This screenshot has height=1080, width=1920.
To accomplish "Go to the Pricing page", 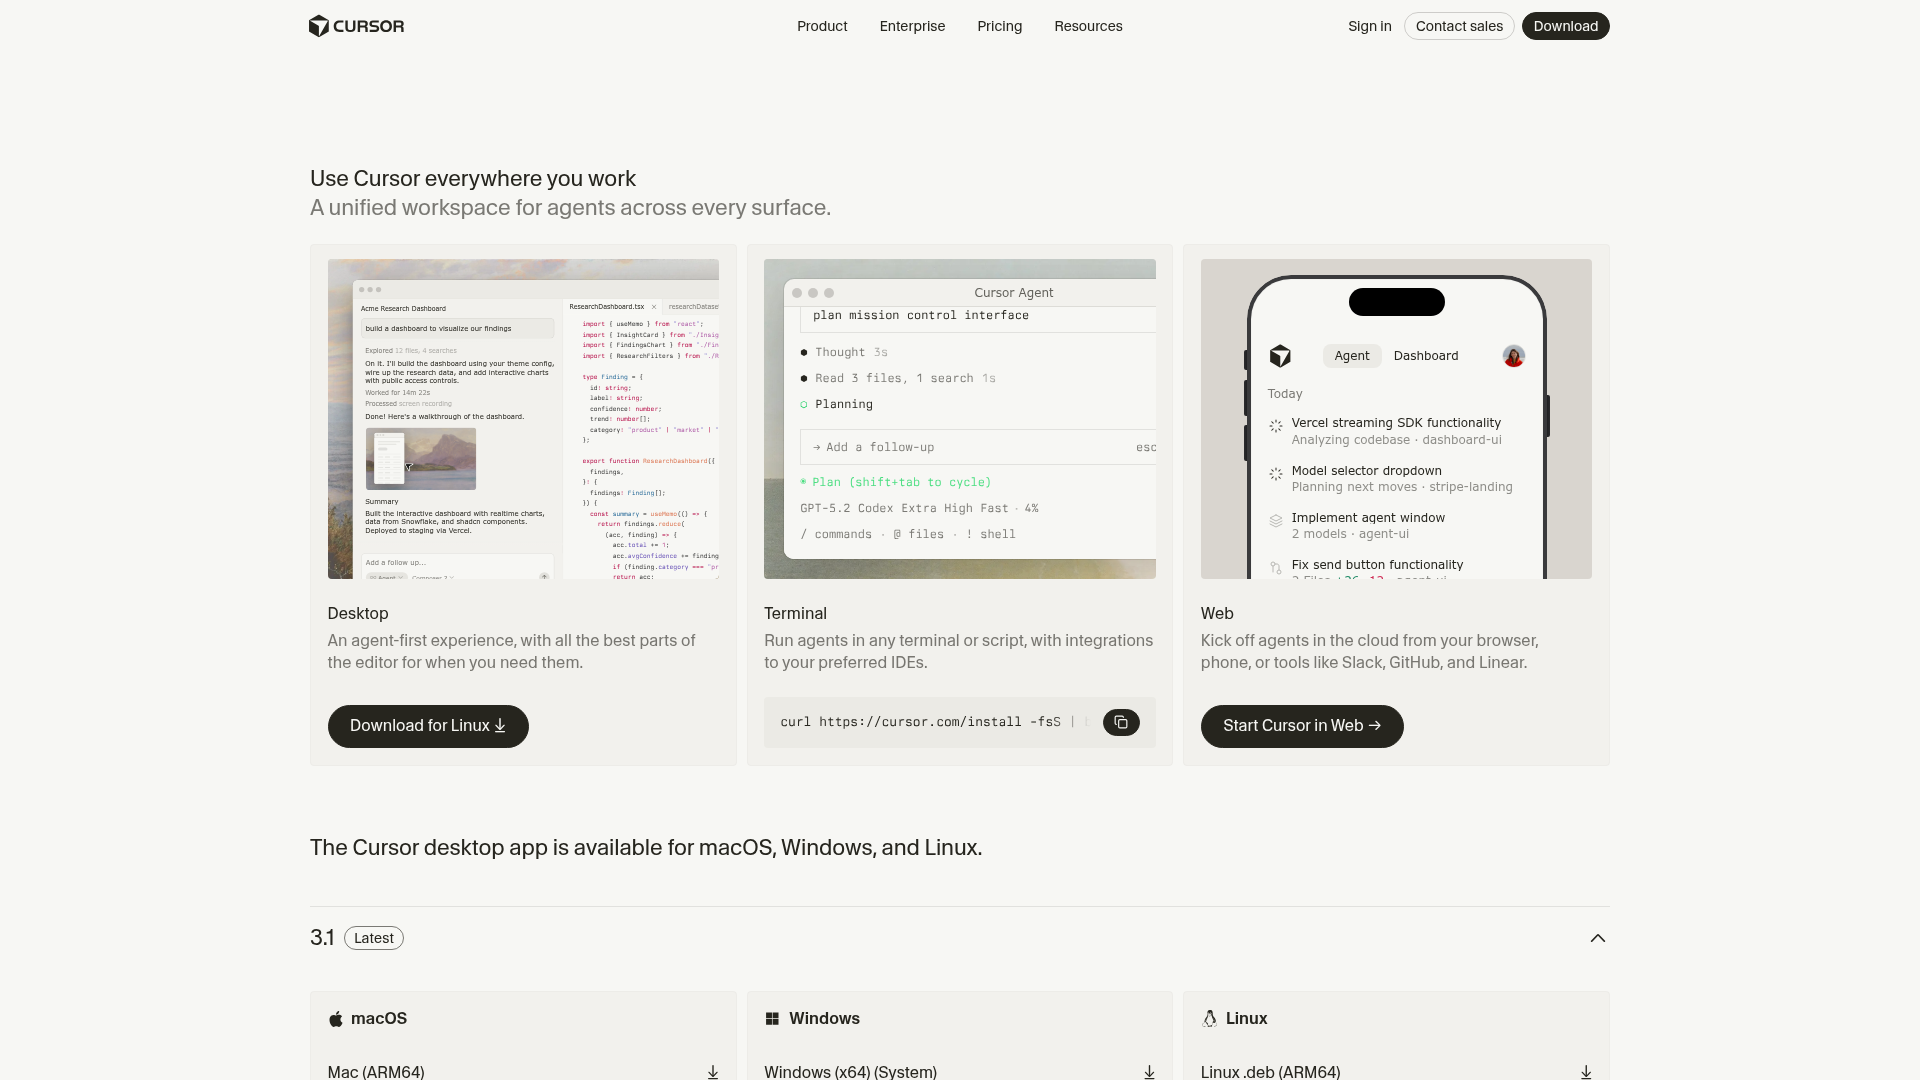I will click(x=999, y=26).
